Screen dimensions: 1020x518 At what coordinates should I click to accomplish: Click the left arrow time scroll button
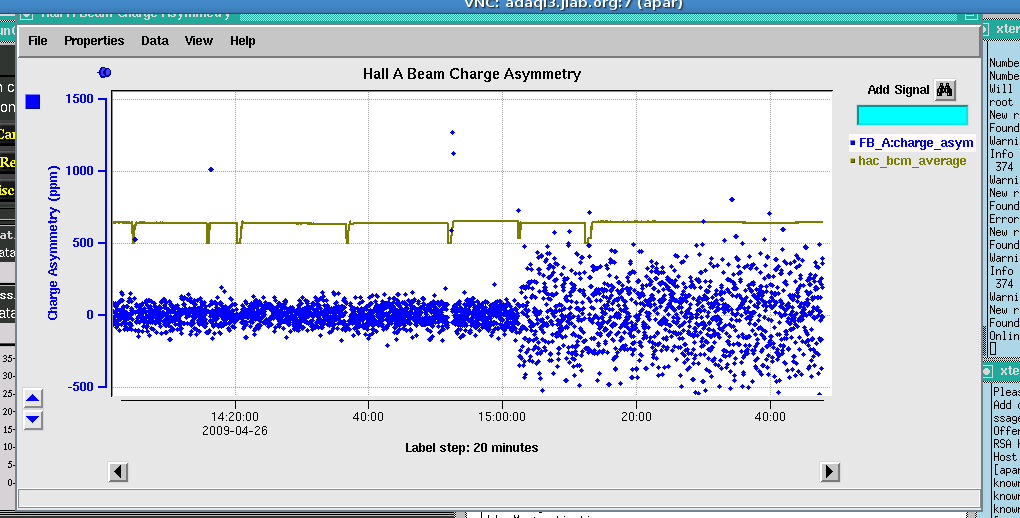[x=118, y=471]
